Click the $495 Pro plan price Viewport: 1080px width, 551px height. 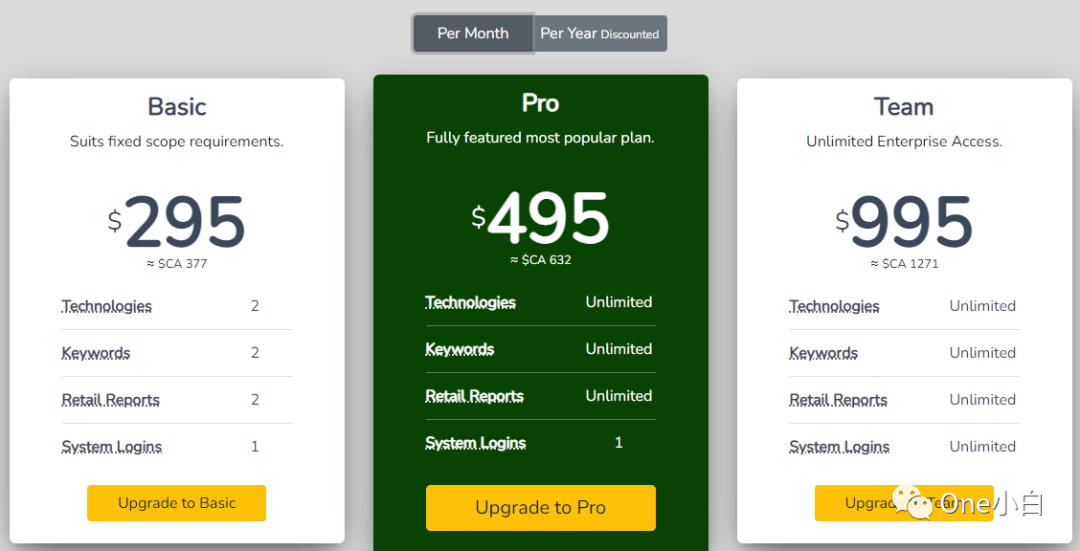pyautogui.click(x=541, y=220)
